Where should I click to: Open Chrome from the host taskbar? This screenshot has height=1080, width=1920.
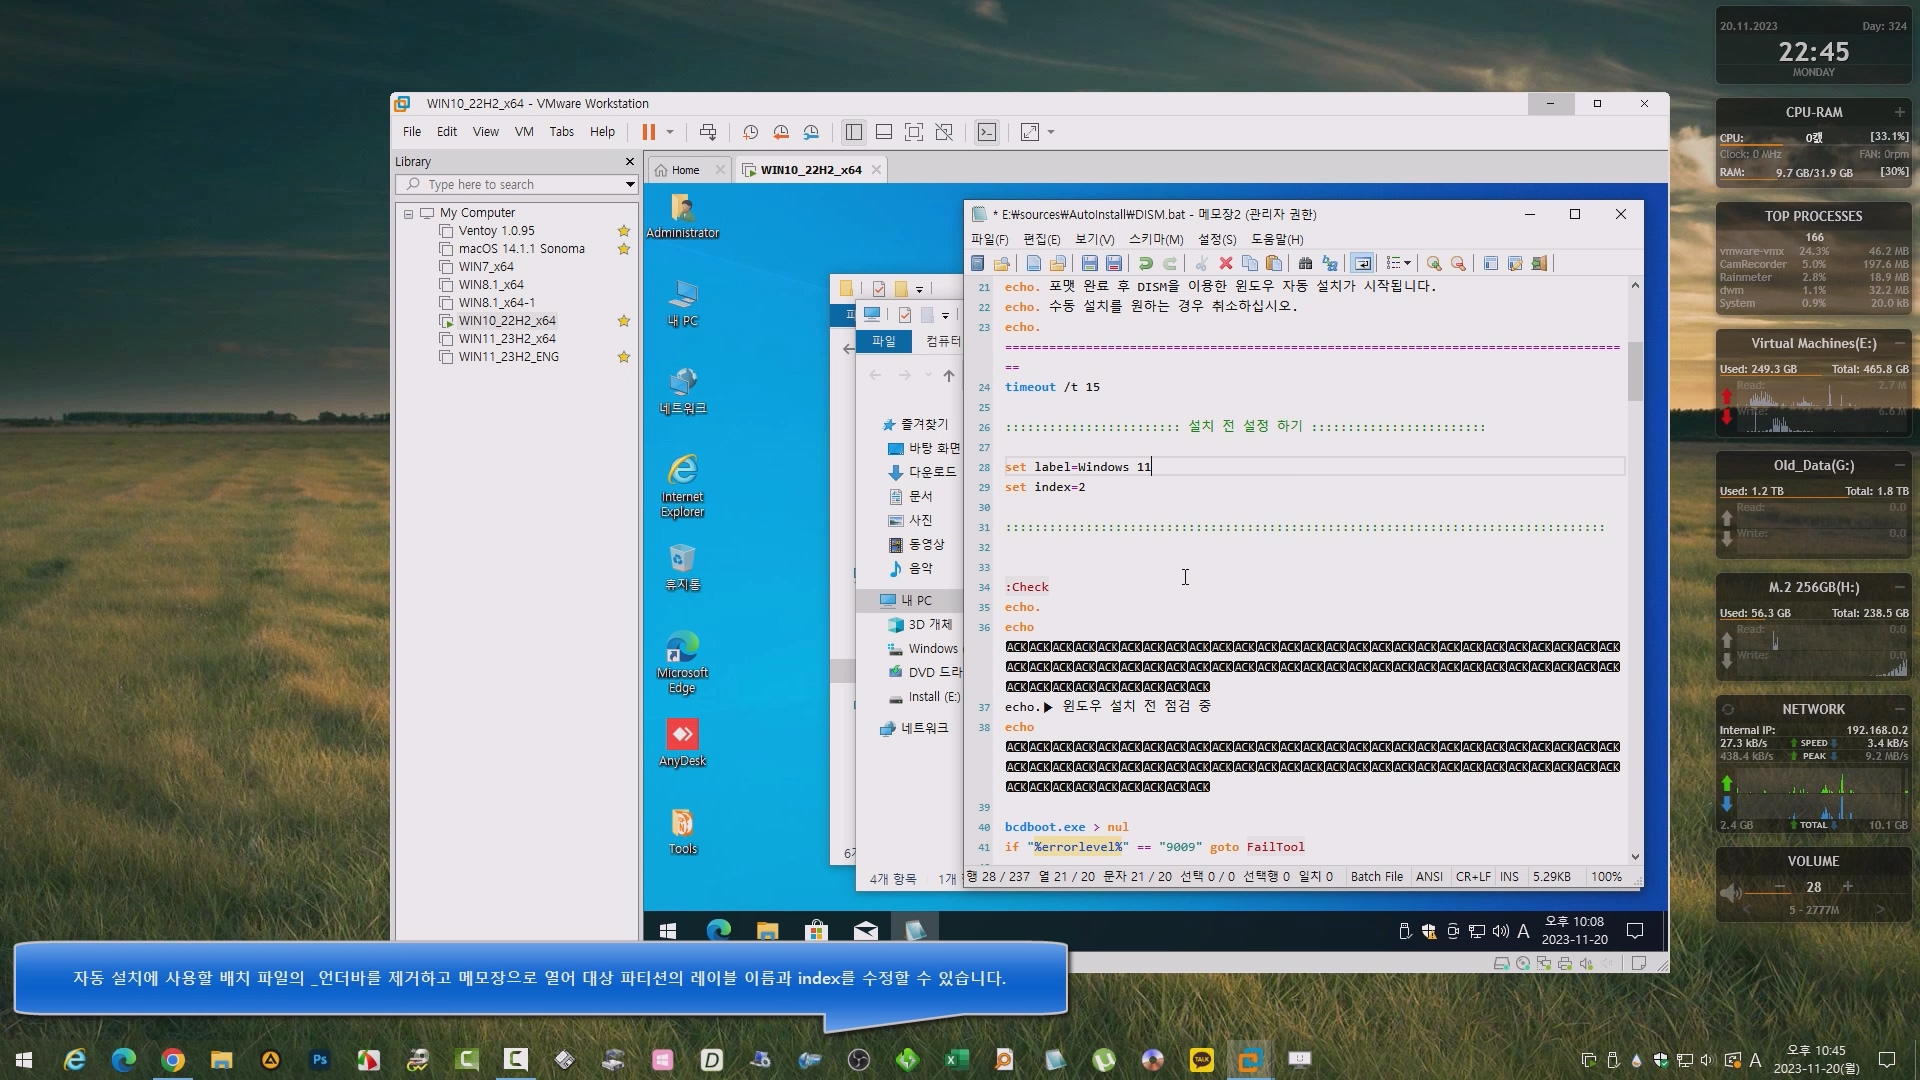pos(173,1060)
